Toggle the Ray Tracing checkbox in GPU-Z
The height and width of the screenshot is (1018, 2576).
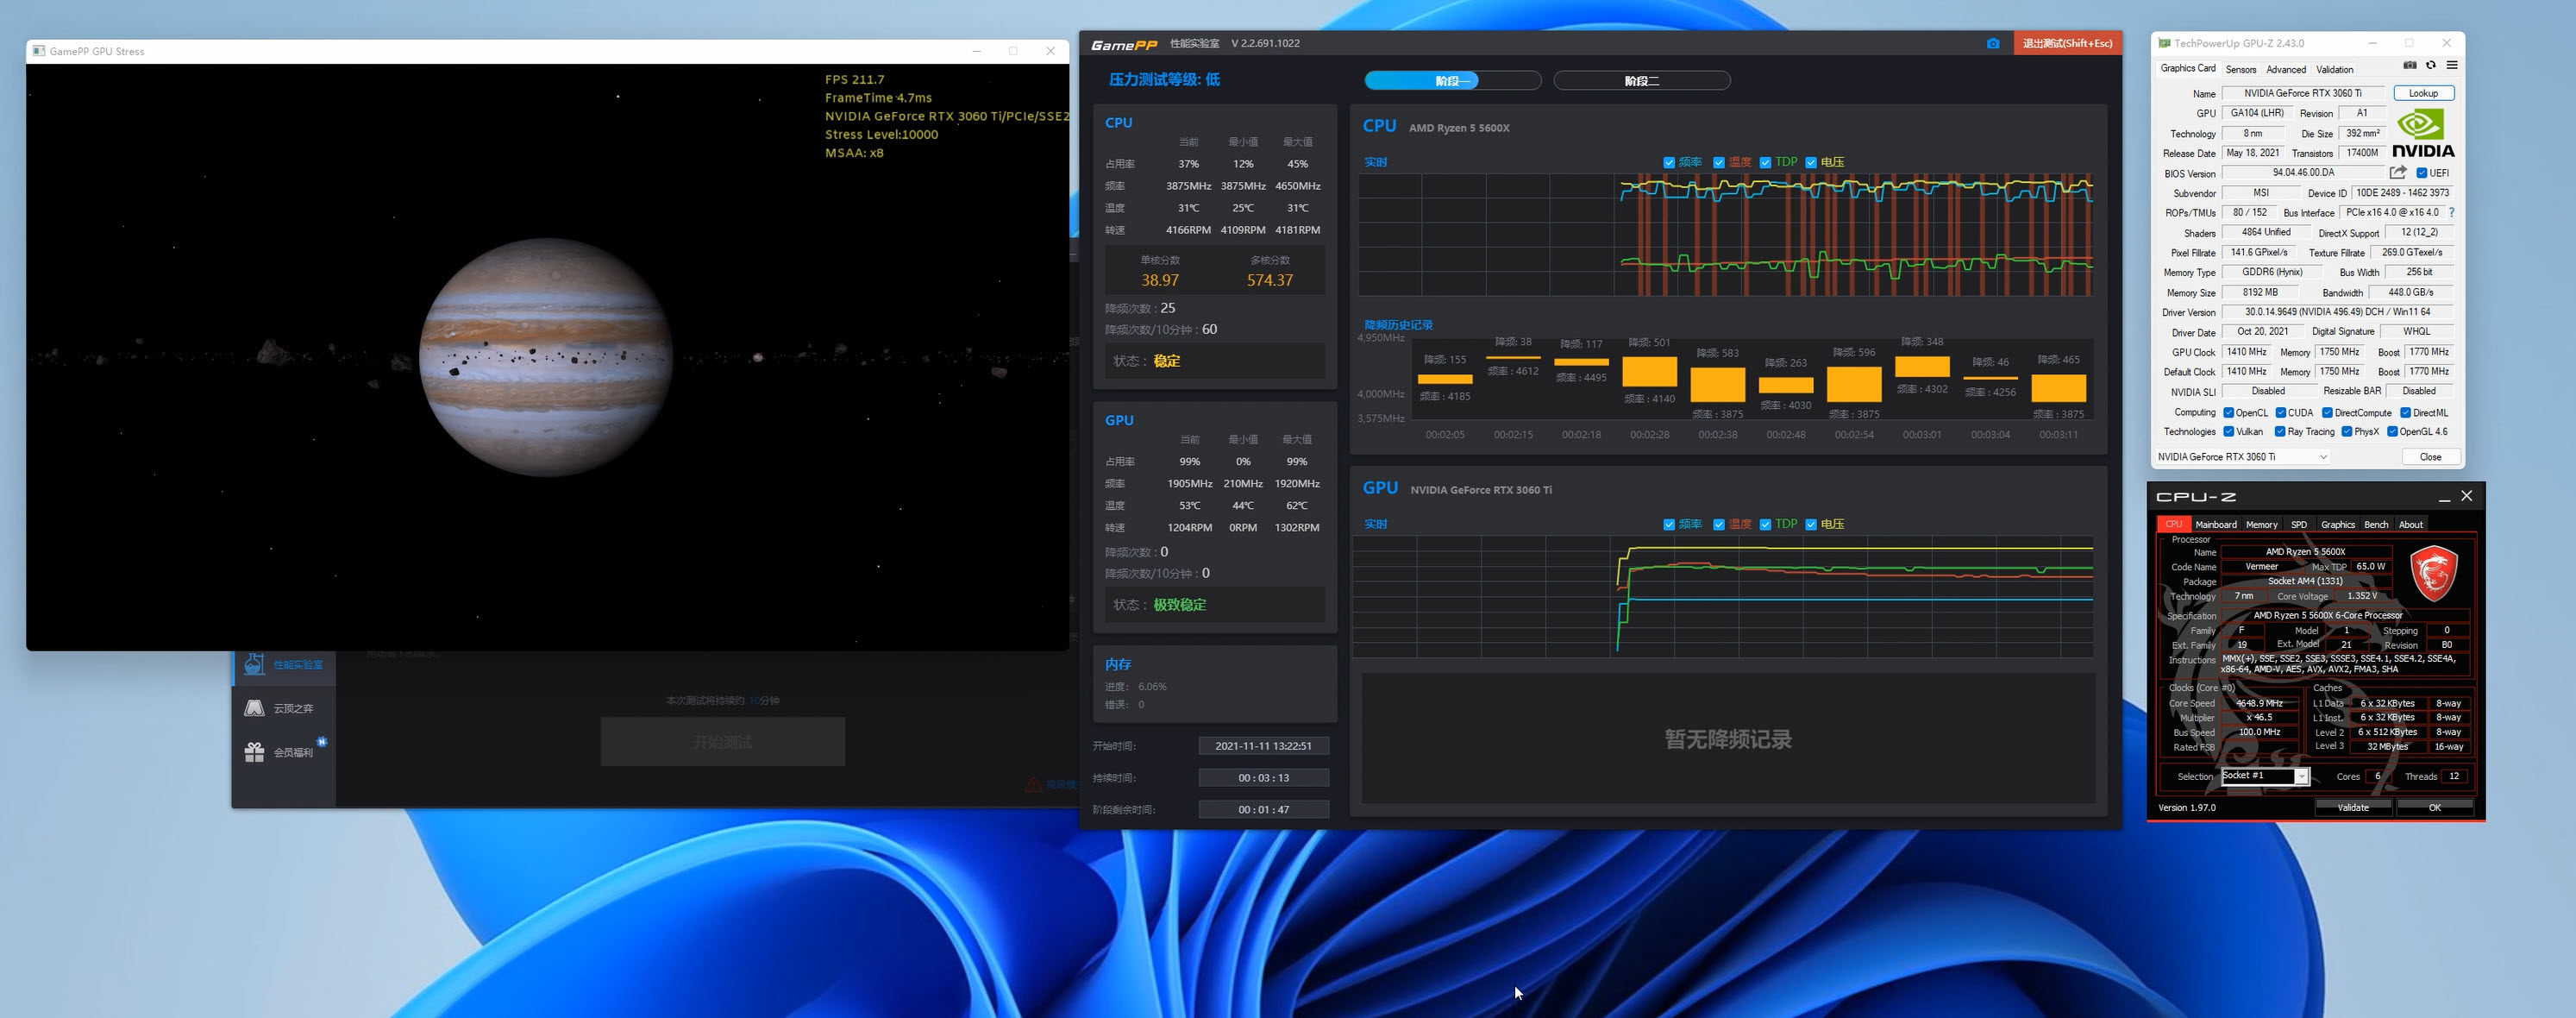pos(2280,431)
